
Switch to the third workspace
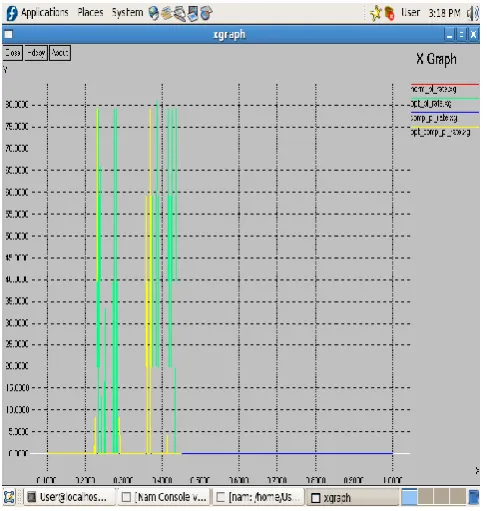(442, 497)
